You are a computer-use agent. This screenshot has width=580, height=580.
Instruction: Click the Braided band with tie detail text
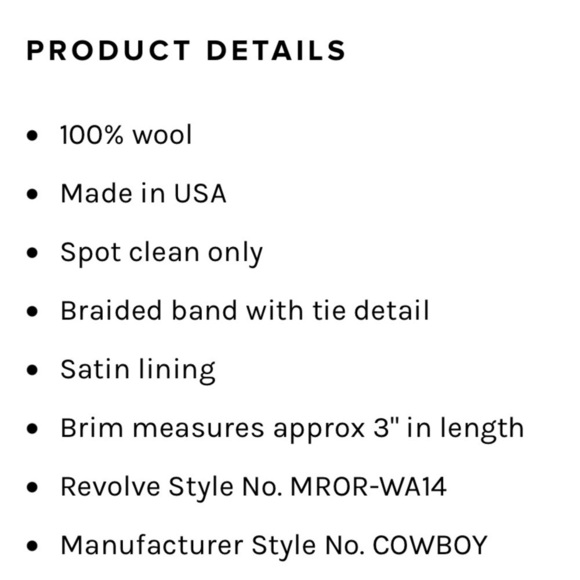[245, 310]
